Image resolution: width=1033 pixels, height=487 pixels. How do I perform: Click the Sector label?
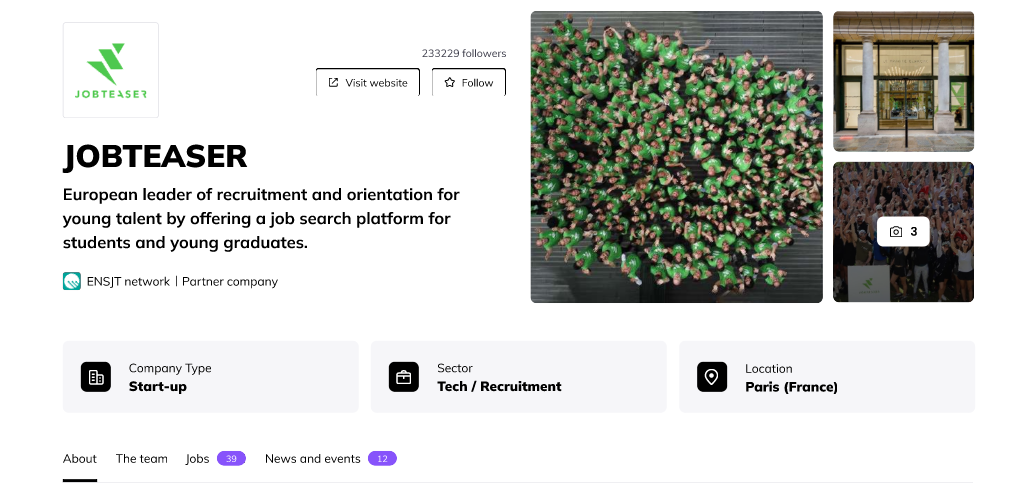pos(455,368)
